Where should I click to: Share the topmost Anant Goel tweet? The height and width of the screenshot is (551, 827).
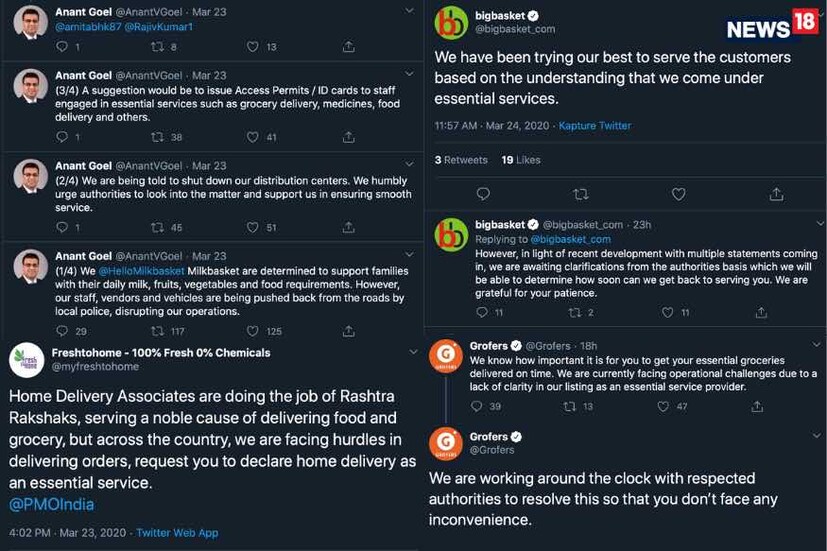[x=348, y=47]
